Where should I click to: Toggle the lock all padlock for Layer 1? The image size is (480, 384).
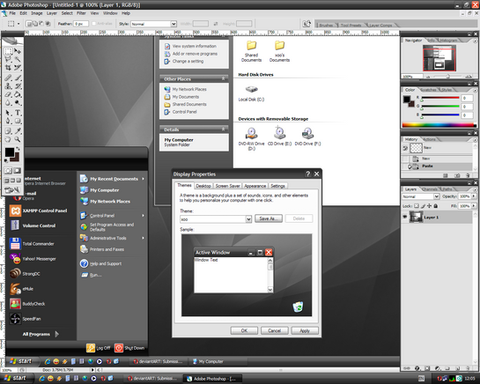point(435,206)
